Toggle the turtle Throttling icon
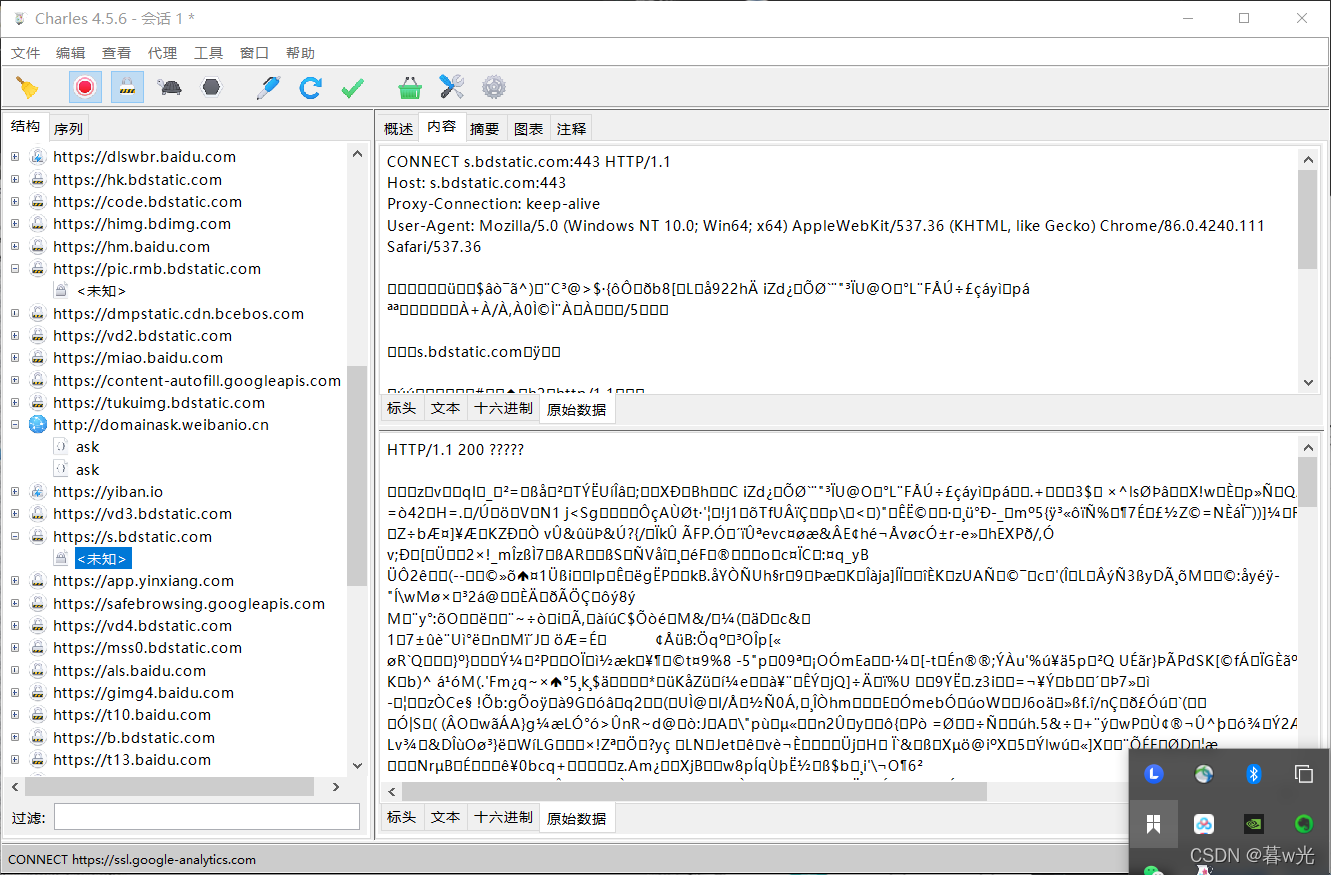The height and width of the screenshot is (875, 1331). pos(169,87)
